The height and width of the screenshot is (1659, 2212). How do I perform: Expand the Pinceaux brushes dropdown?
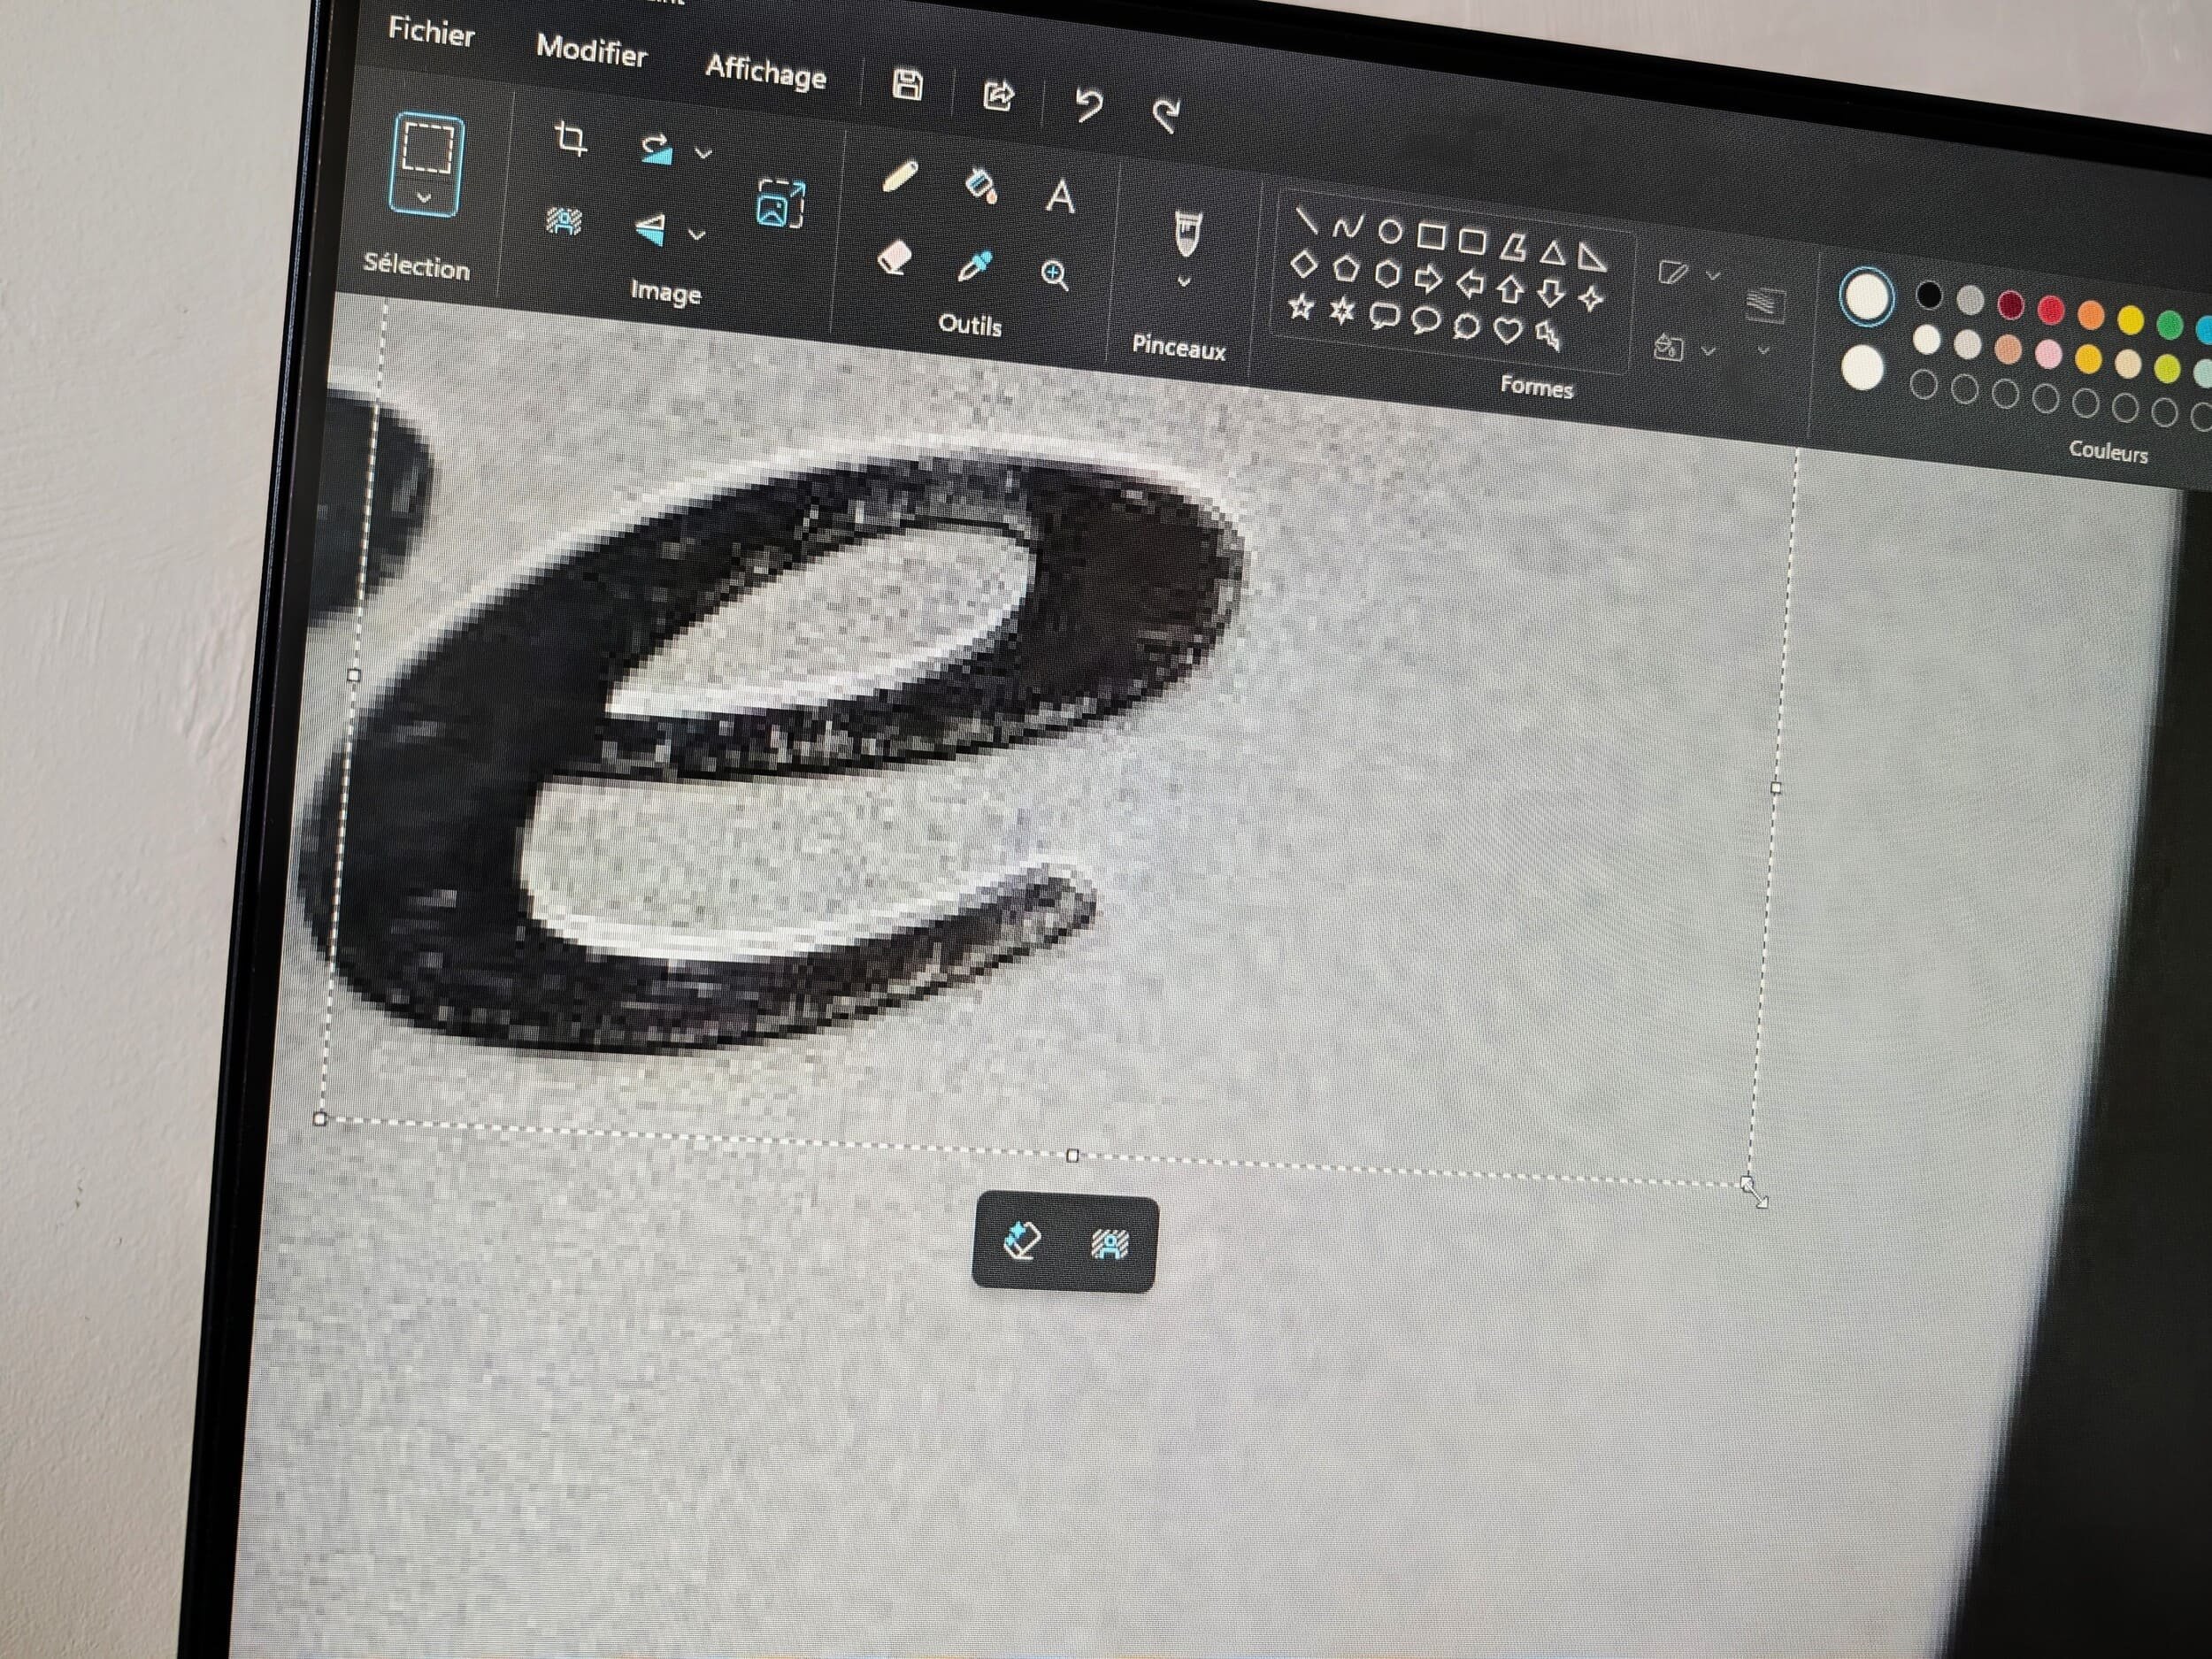(1184, 282)
